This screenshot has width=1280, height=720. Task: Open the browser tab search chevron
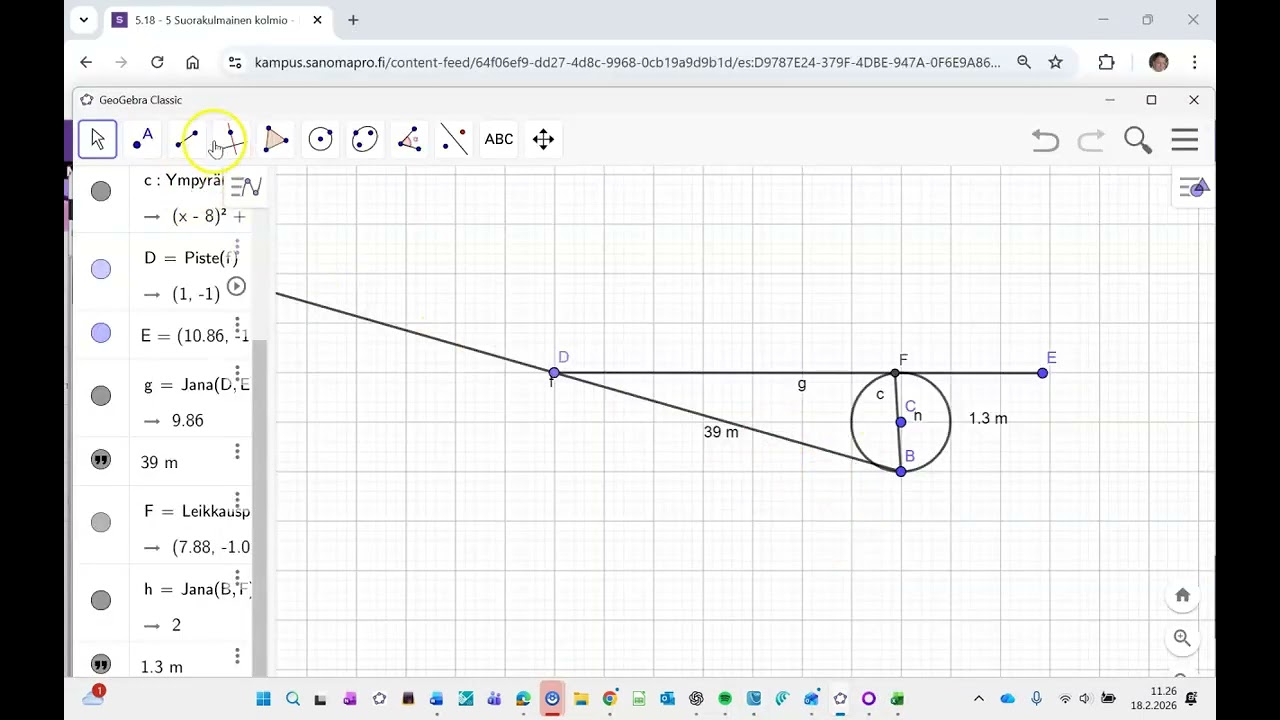[84, 20]
